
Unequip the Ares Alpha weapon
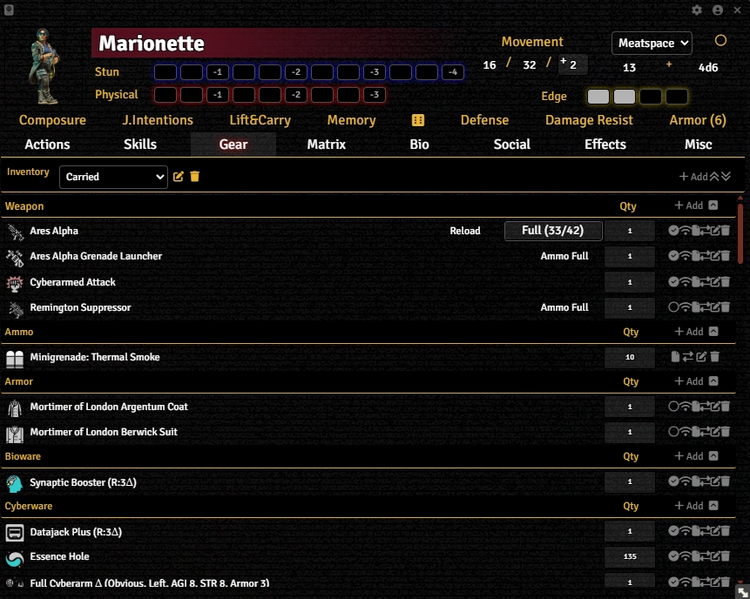pos(674,231)
